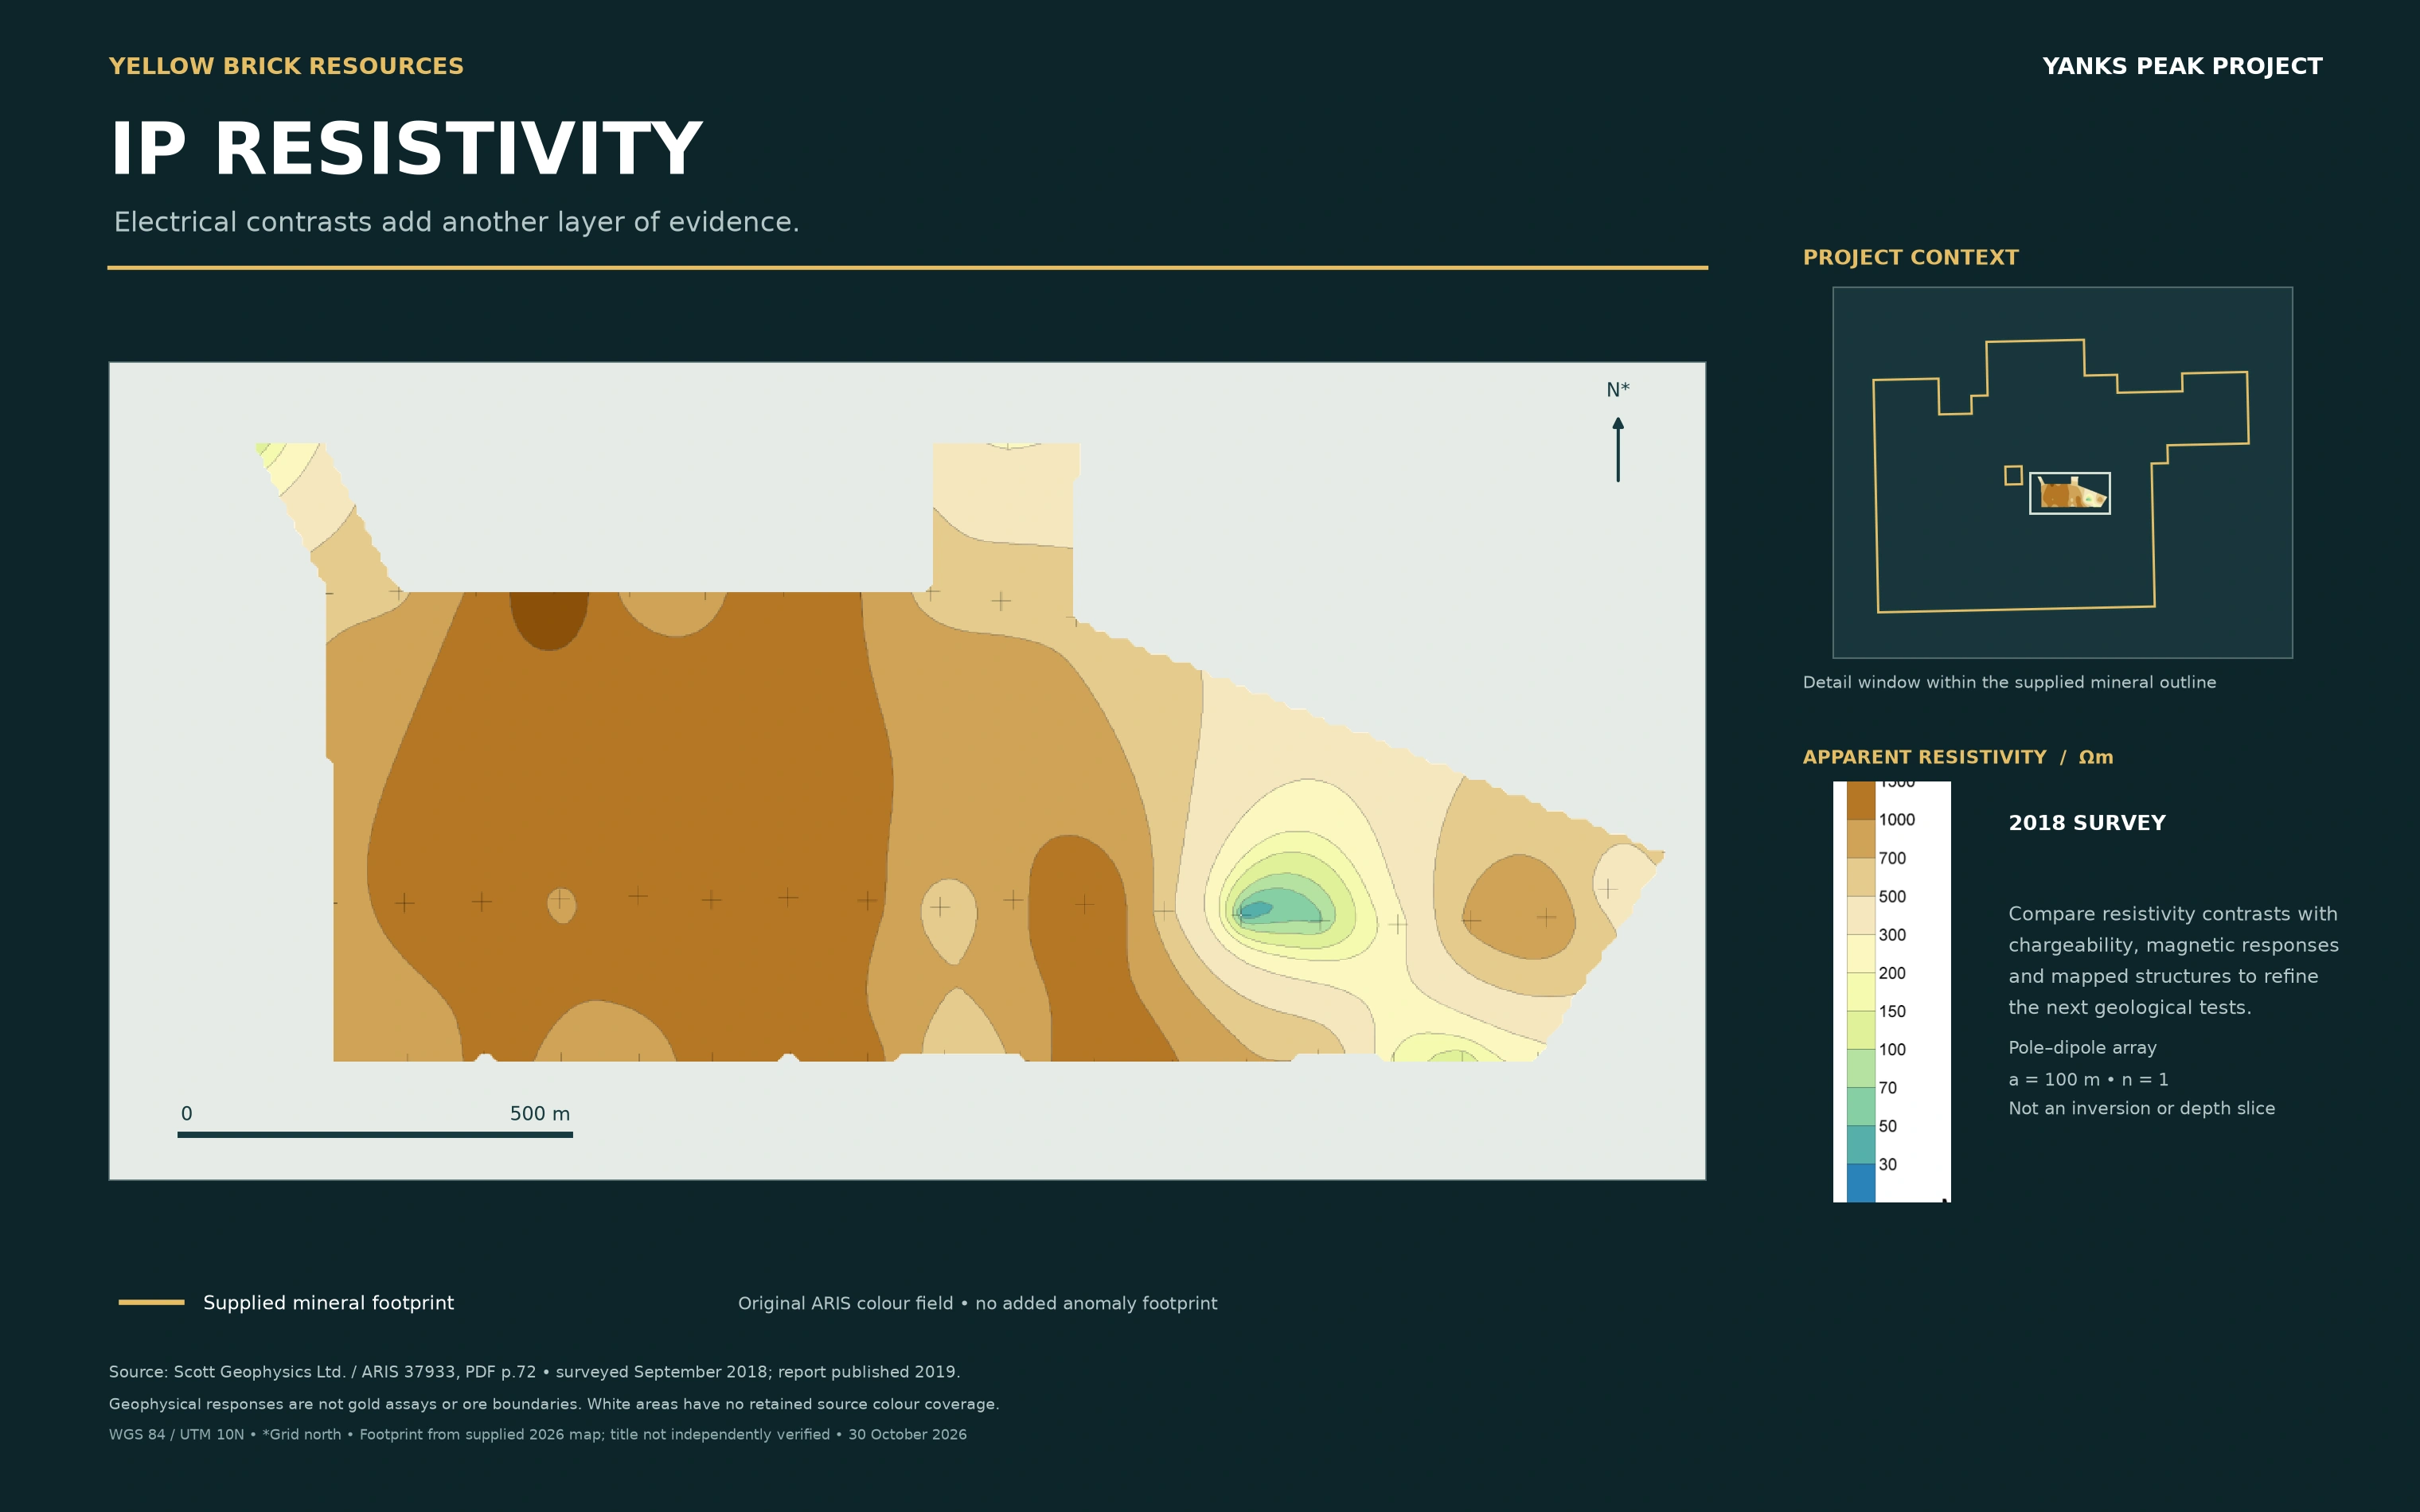
Task: Click the YELLOW BRICK RESOURCES header
Action: pos(286,66)
